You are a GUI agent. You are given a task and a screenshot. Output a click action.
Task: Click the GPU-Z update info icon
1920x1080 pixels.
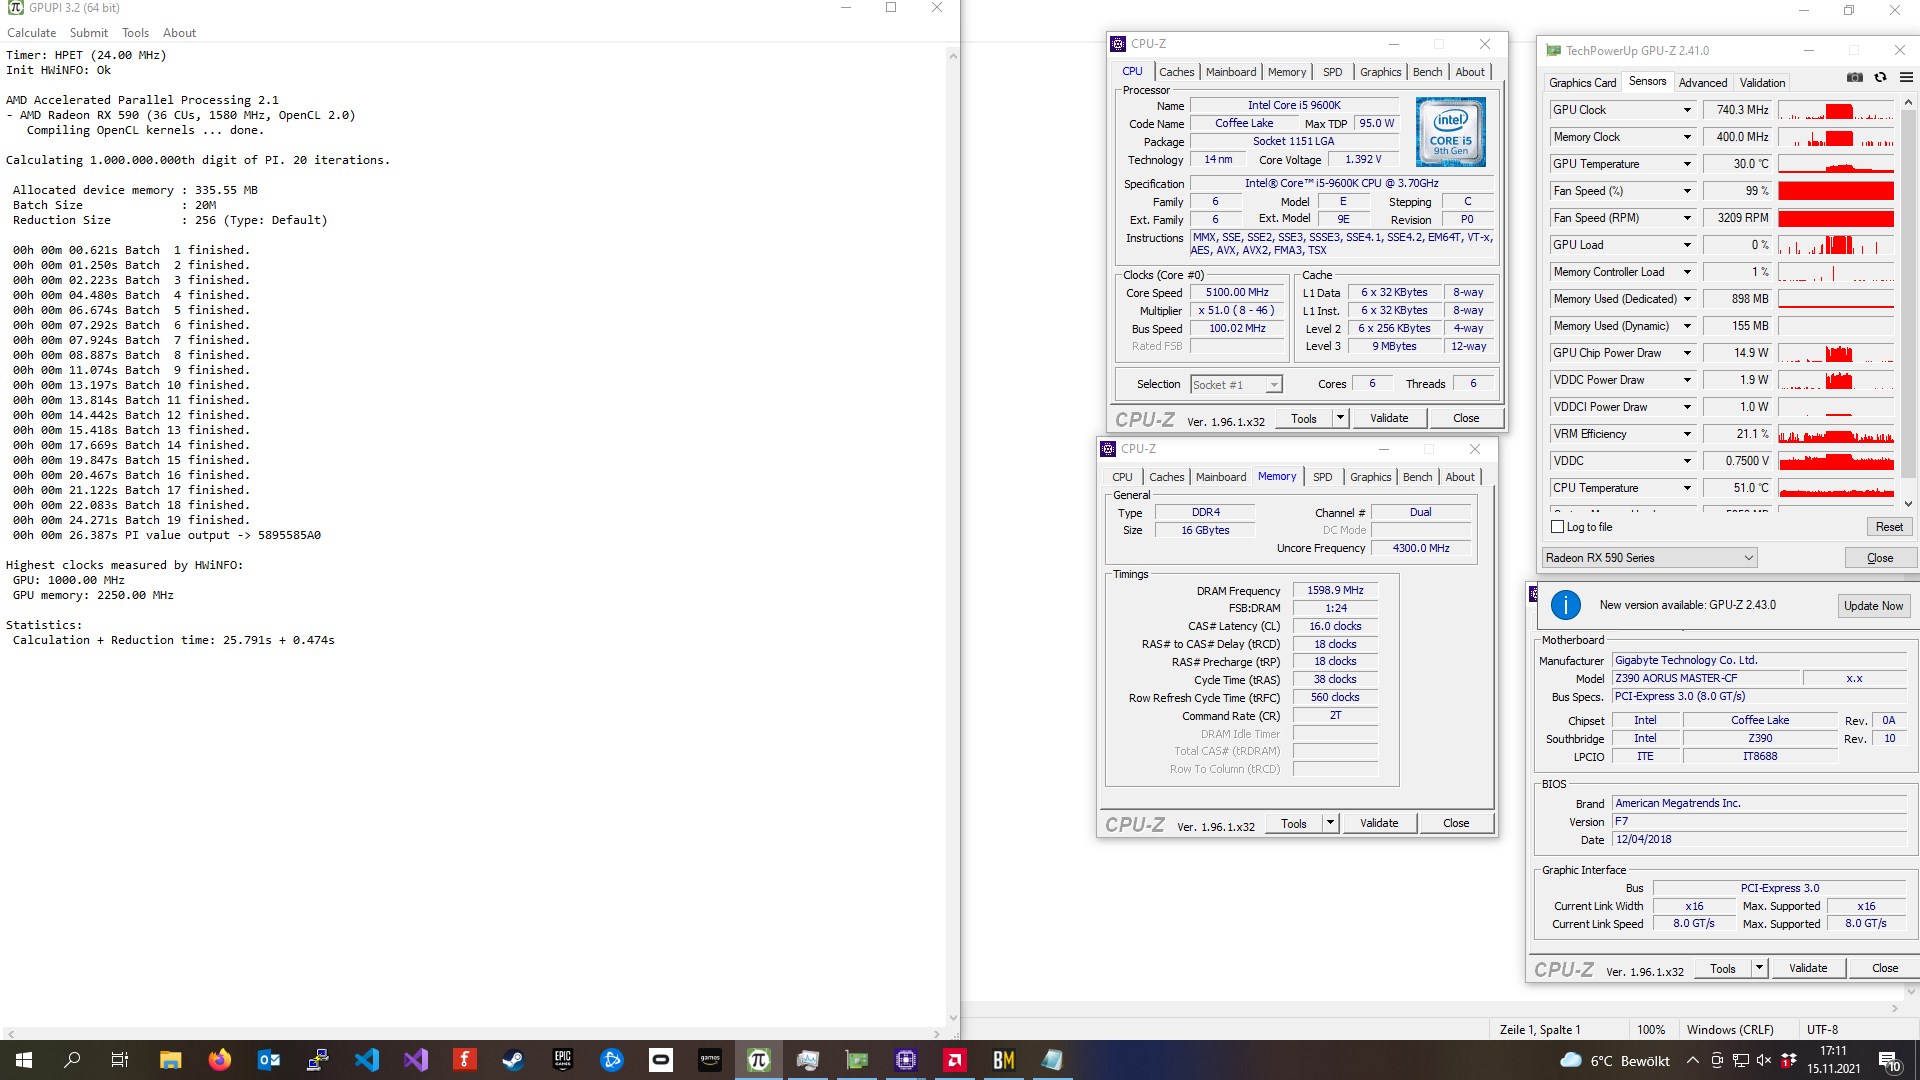pos(1565,605)
